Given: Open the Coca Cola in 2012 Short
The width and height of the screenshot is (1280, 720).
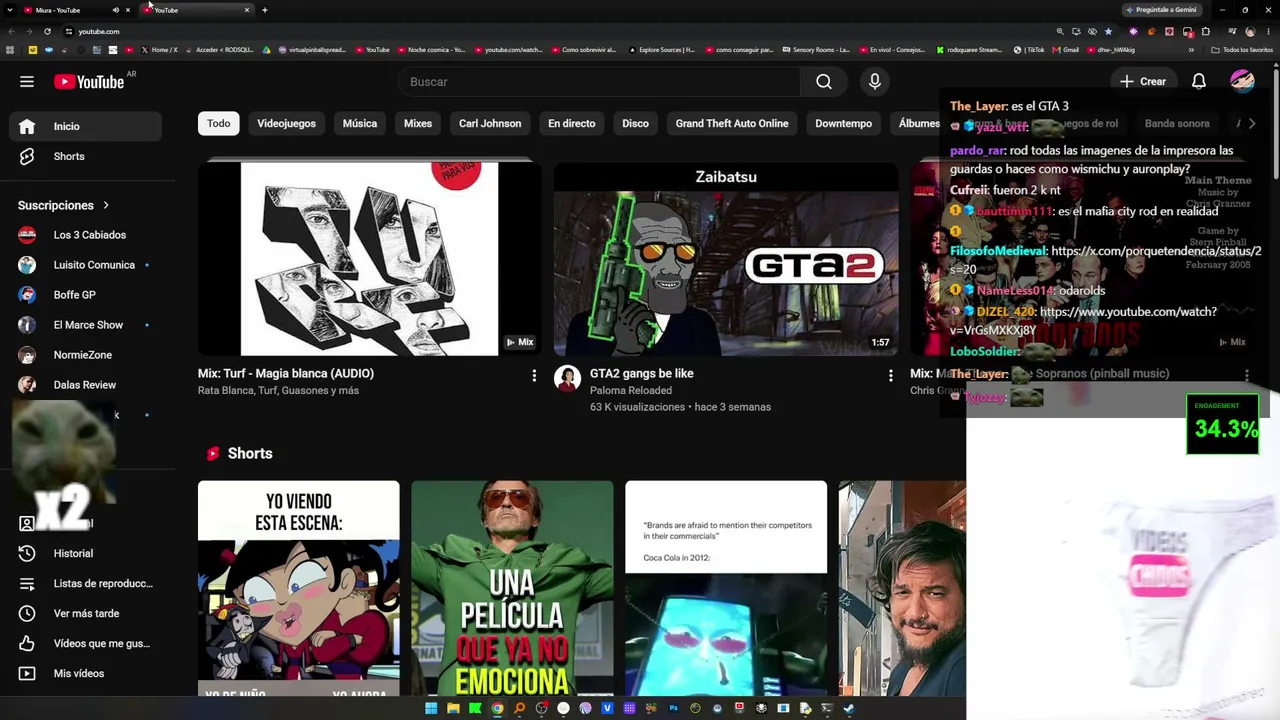Looking at the screenshot, I should pos(726,588).
